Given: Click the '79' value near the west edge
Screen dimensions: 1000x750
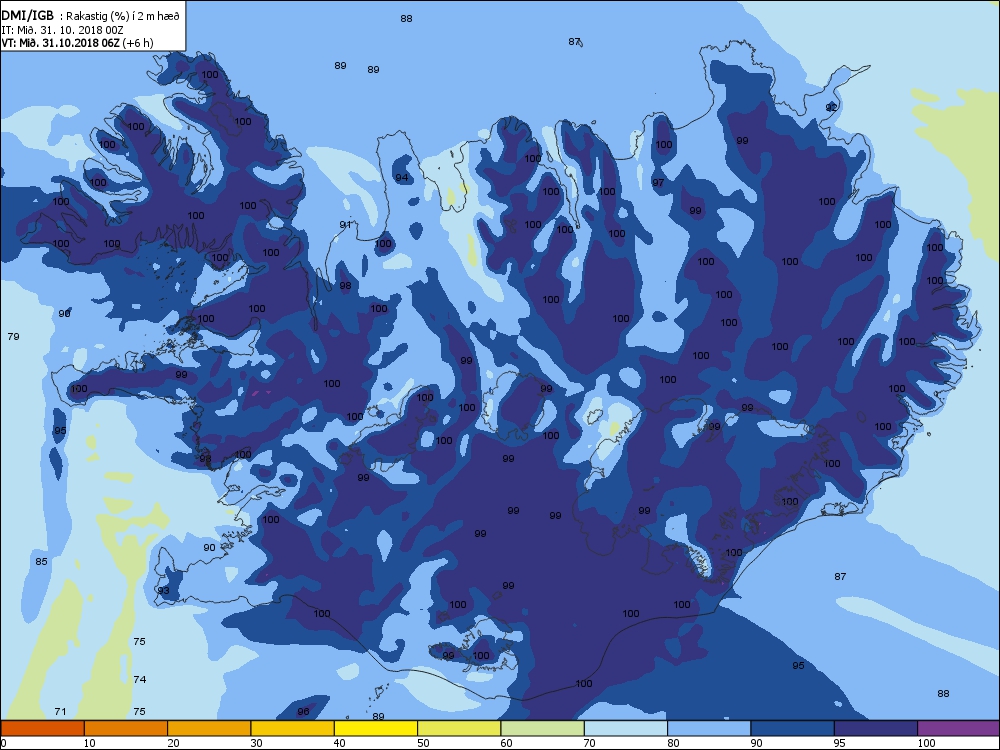Looking at the screenshot, I should pos(13,336).
